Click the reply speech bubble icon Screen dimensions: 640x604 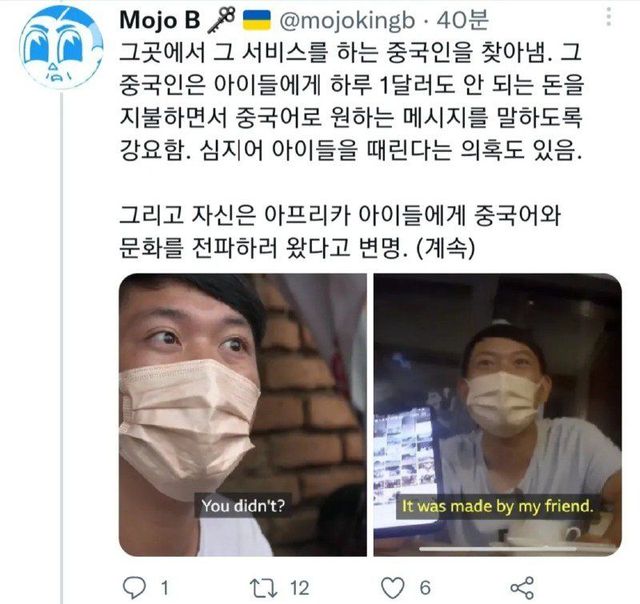point(134,588)
